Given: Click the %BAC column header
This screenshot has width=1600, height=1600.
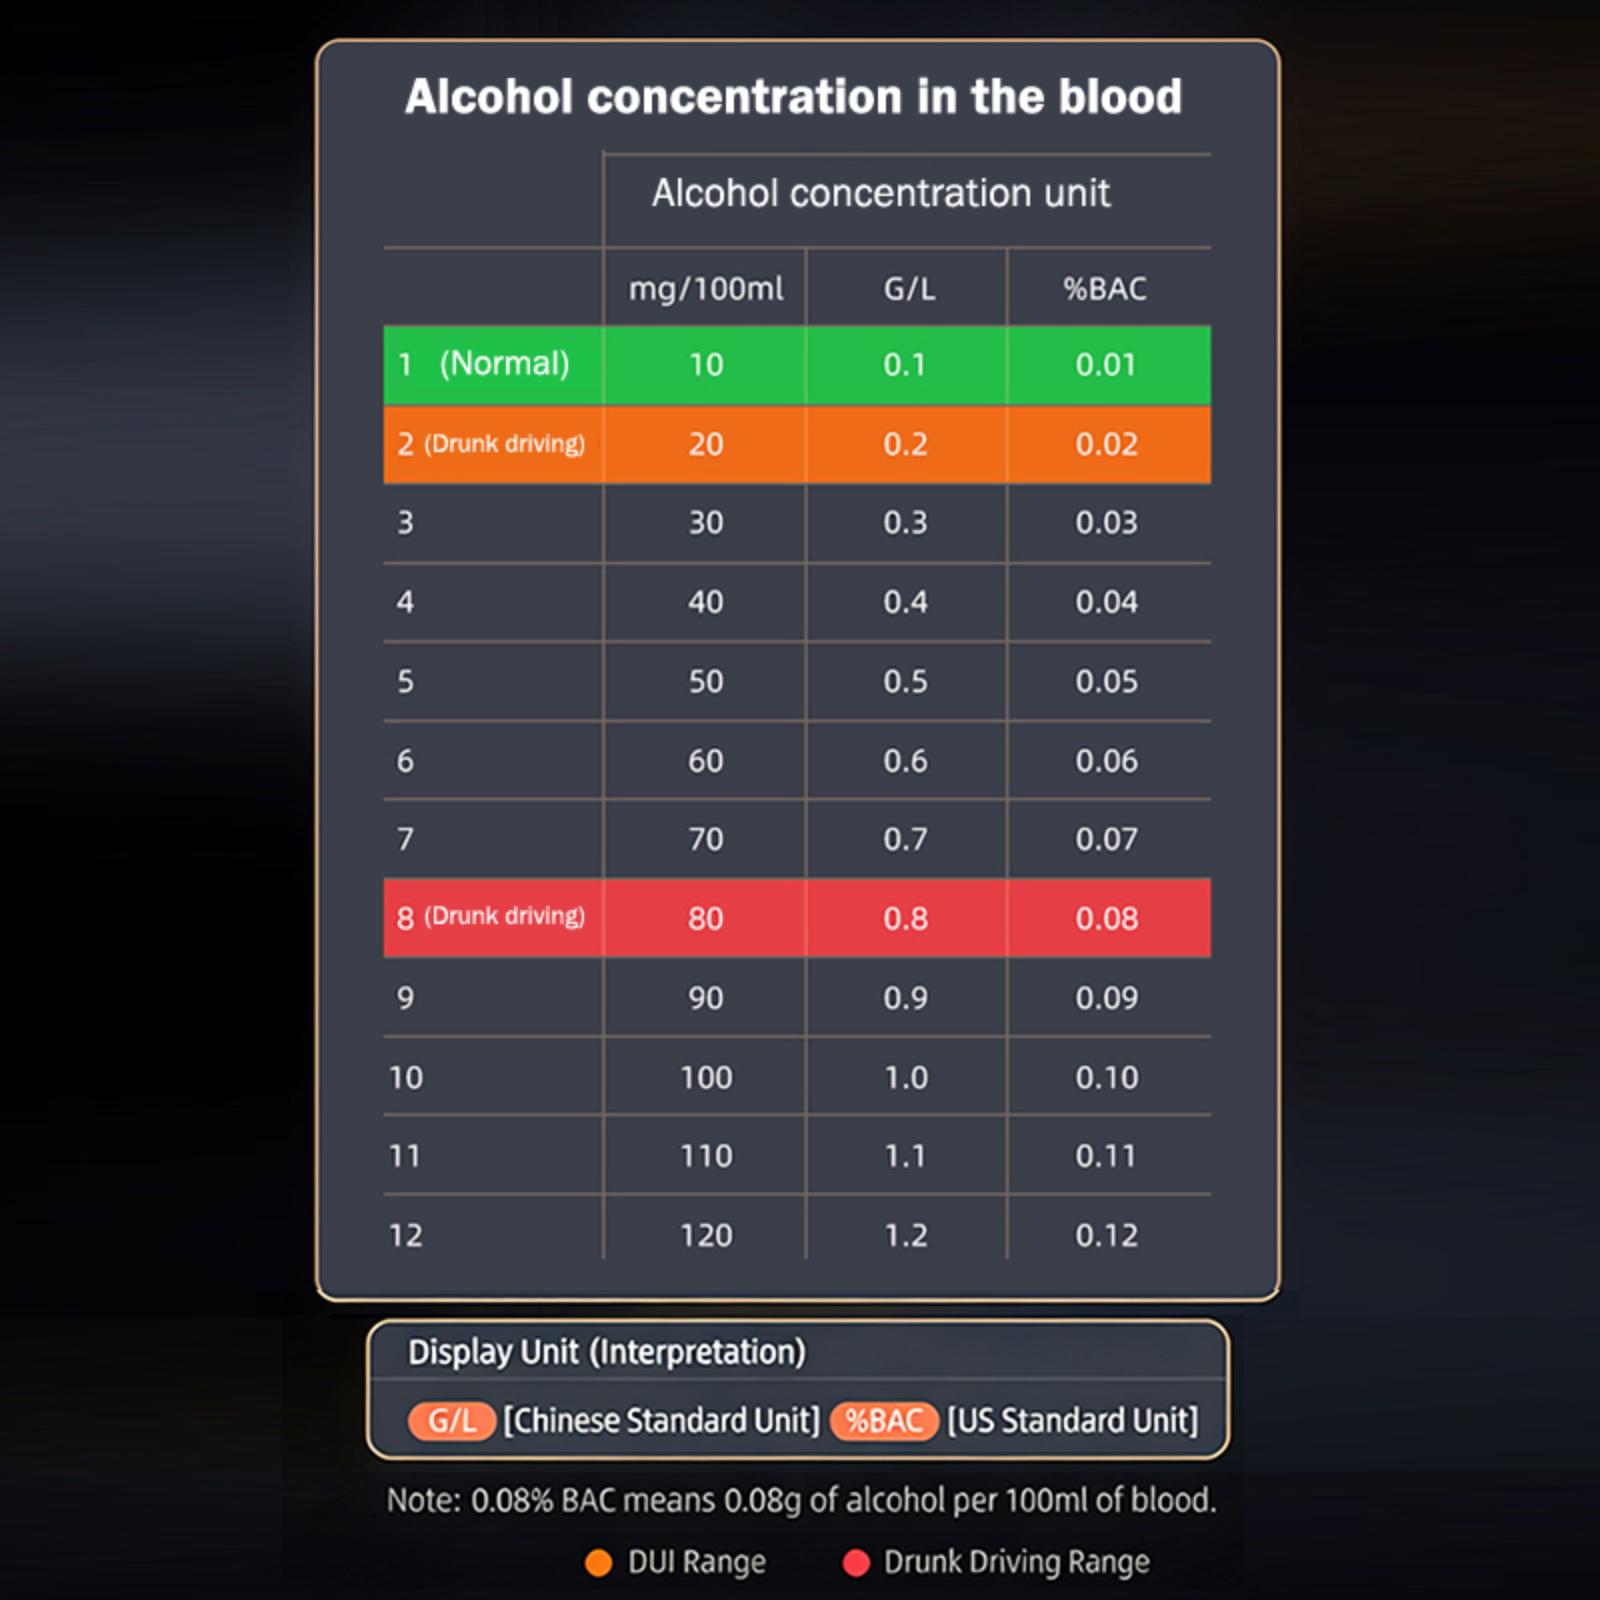Looking at the screenshot, I should tap(1105, 289).
